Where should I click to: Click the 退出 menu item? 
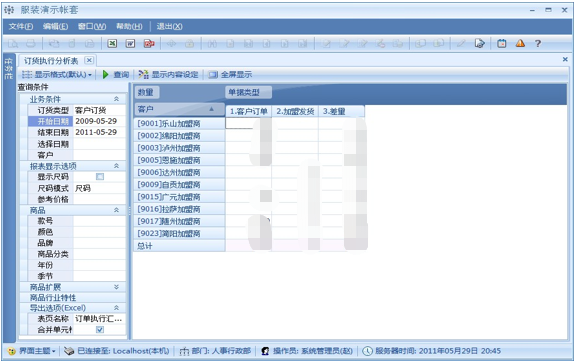(169, 26)
